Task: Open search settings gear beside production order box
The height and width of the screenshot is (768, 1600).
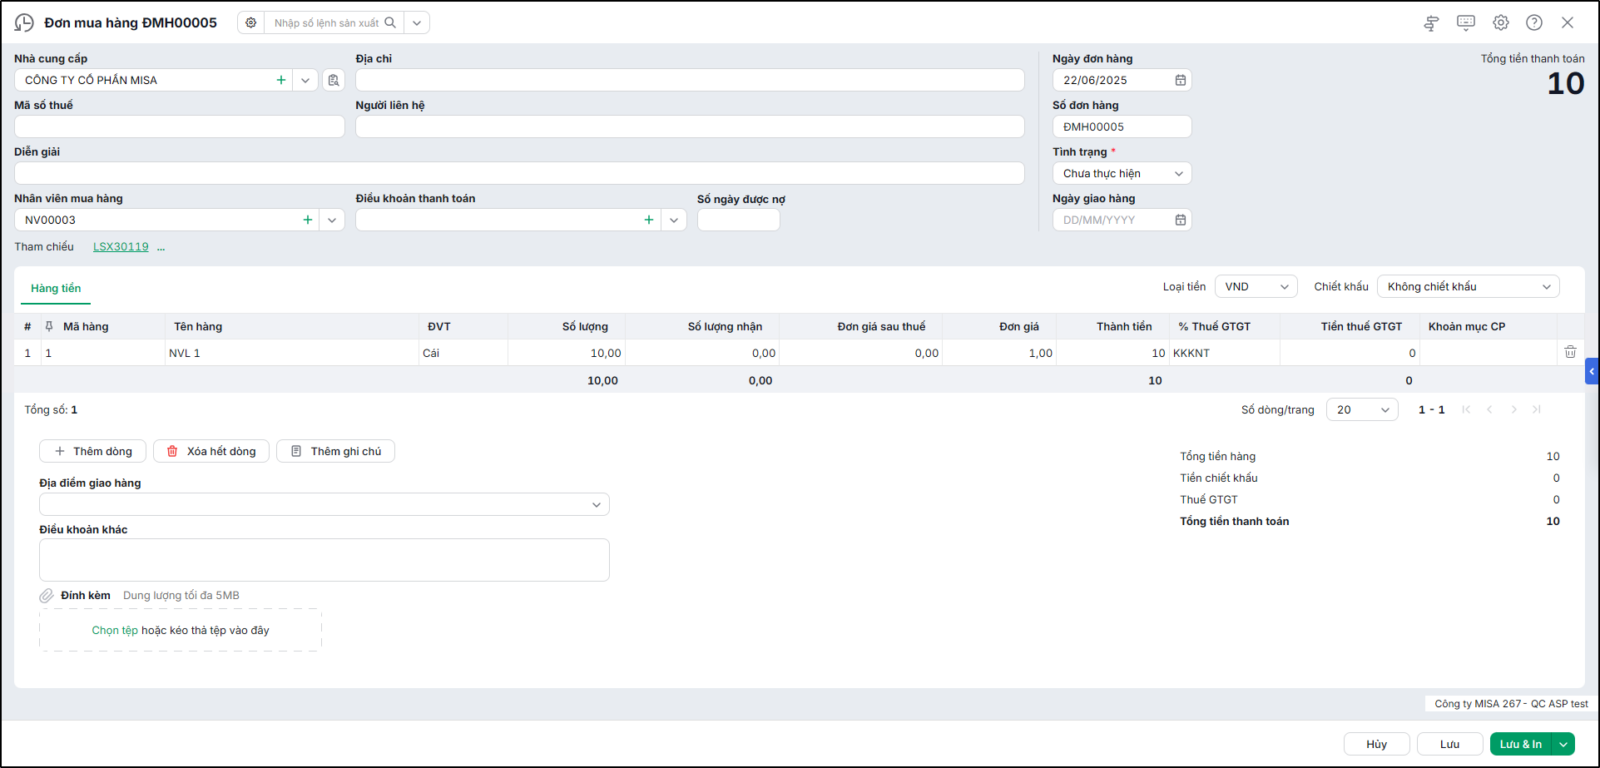Action: click(x=251, y=23)
